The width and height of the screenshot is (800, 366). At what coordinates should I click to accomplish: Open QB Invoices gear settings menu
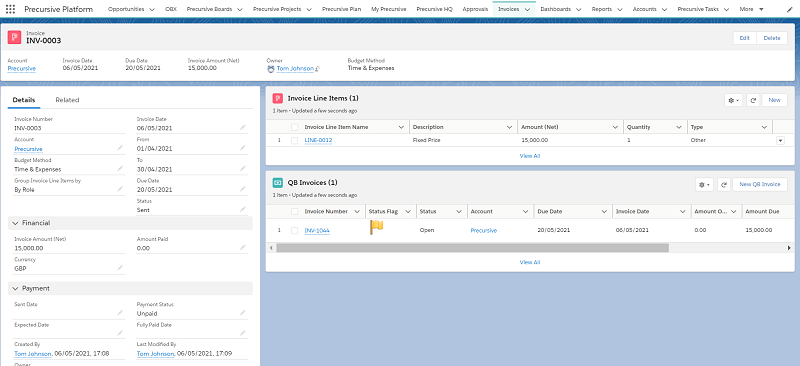[704, 184]
